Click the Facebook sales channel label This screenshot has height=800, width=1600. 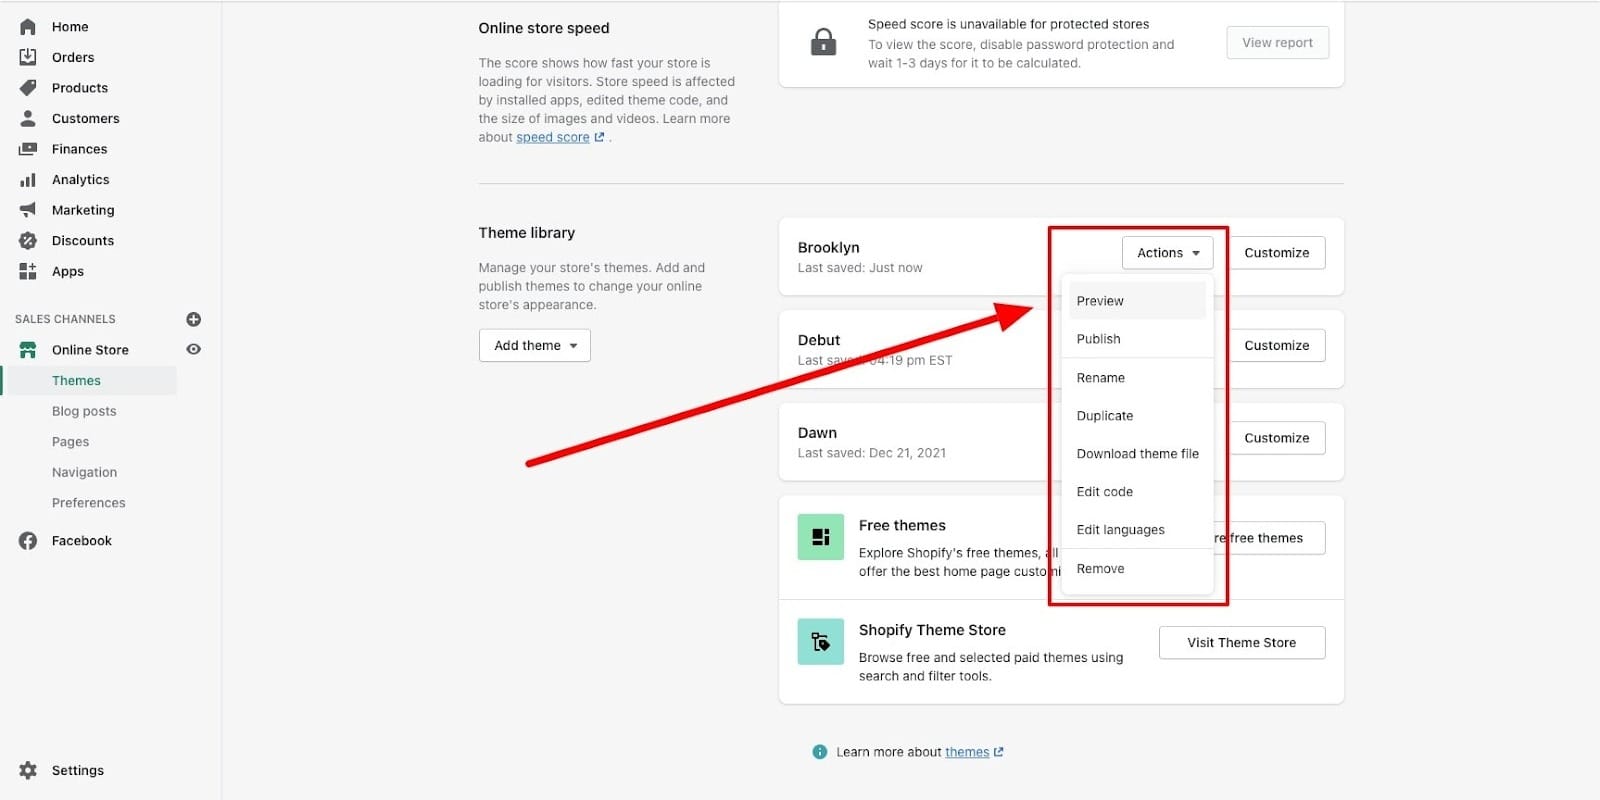82,541
